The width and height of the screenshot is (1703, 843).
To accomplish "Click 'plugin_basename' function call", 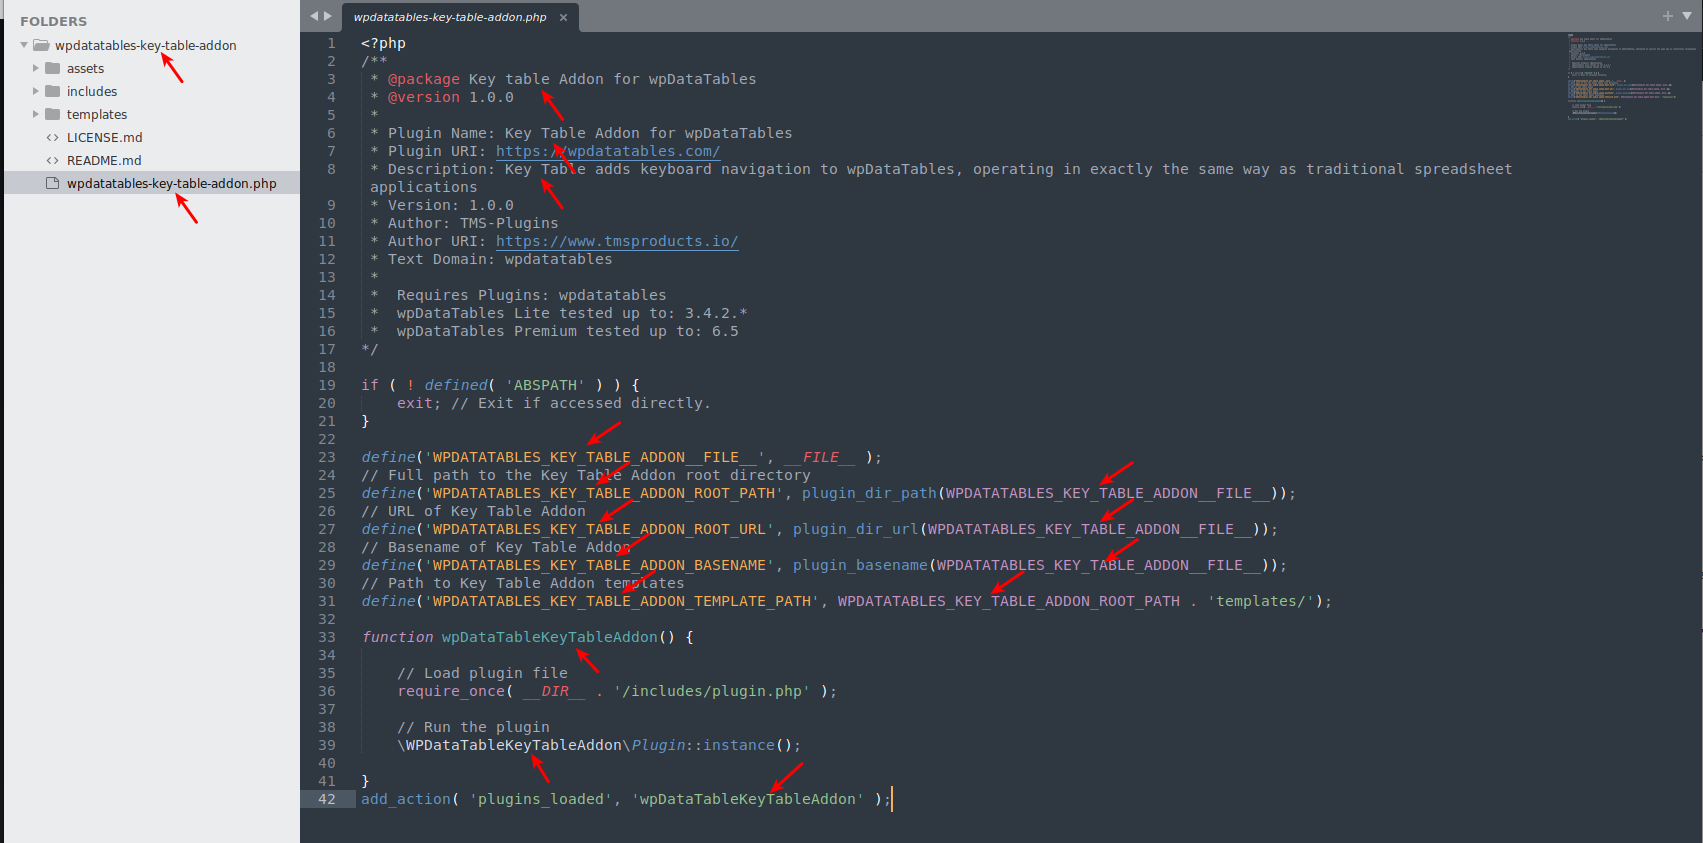I will tap(860, 565).
